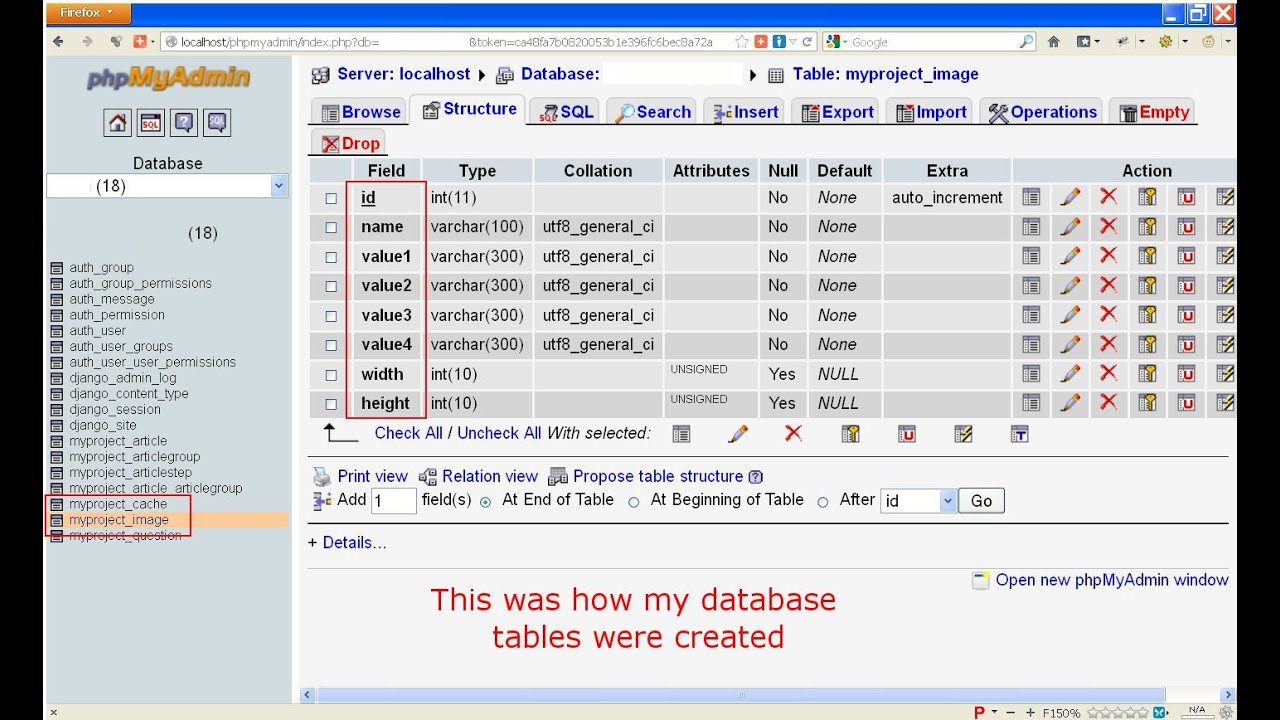Tick the checkbox for the value3 field
The width and height of the screenshot is (1280, 720).
click(331, 316)
